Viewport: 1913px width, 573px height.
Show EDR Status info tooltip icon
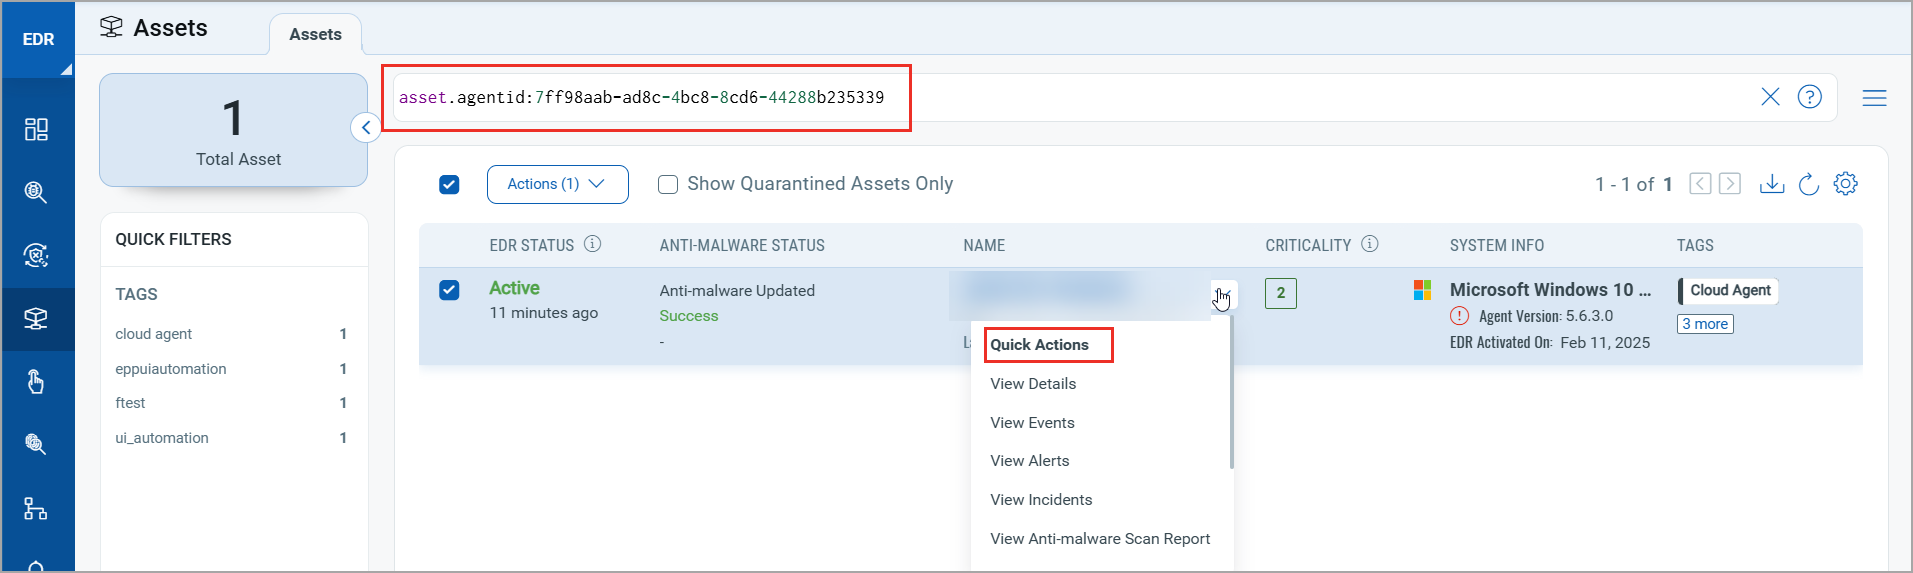[x=592, y=244]
